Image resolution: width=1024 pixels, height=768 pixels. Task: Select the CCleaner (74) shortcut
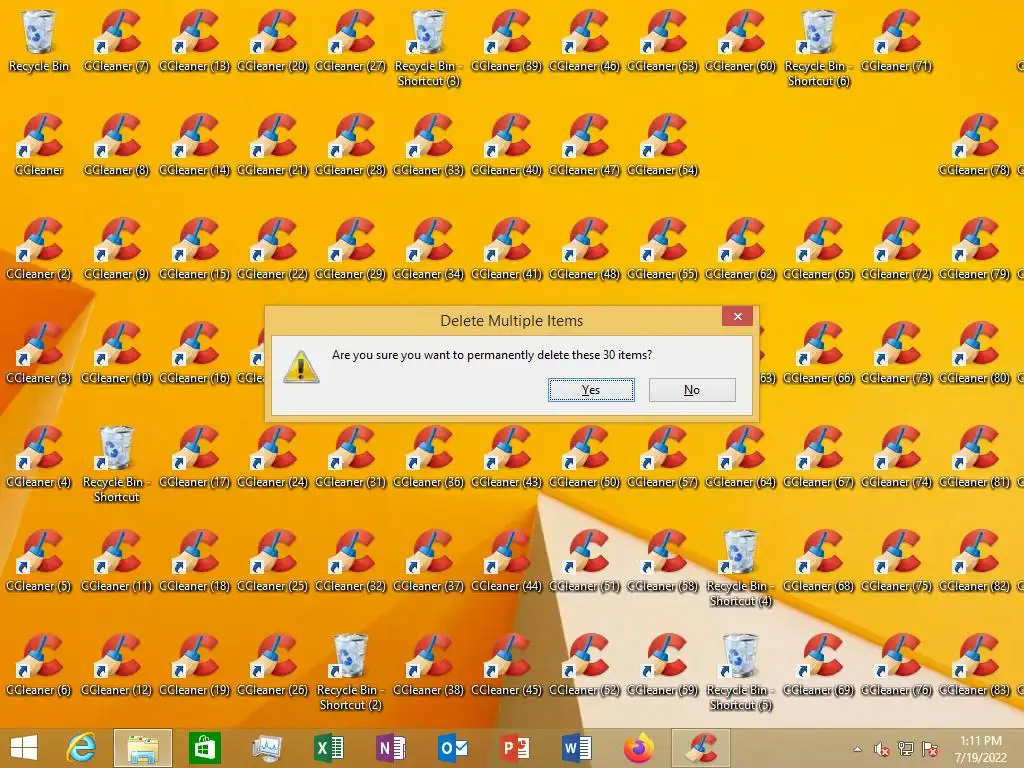[x=897, y=456]
